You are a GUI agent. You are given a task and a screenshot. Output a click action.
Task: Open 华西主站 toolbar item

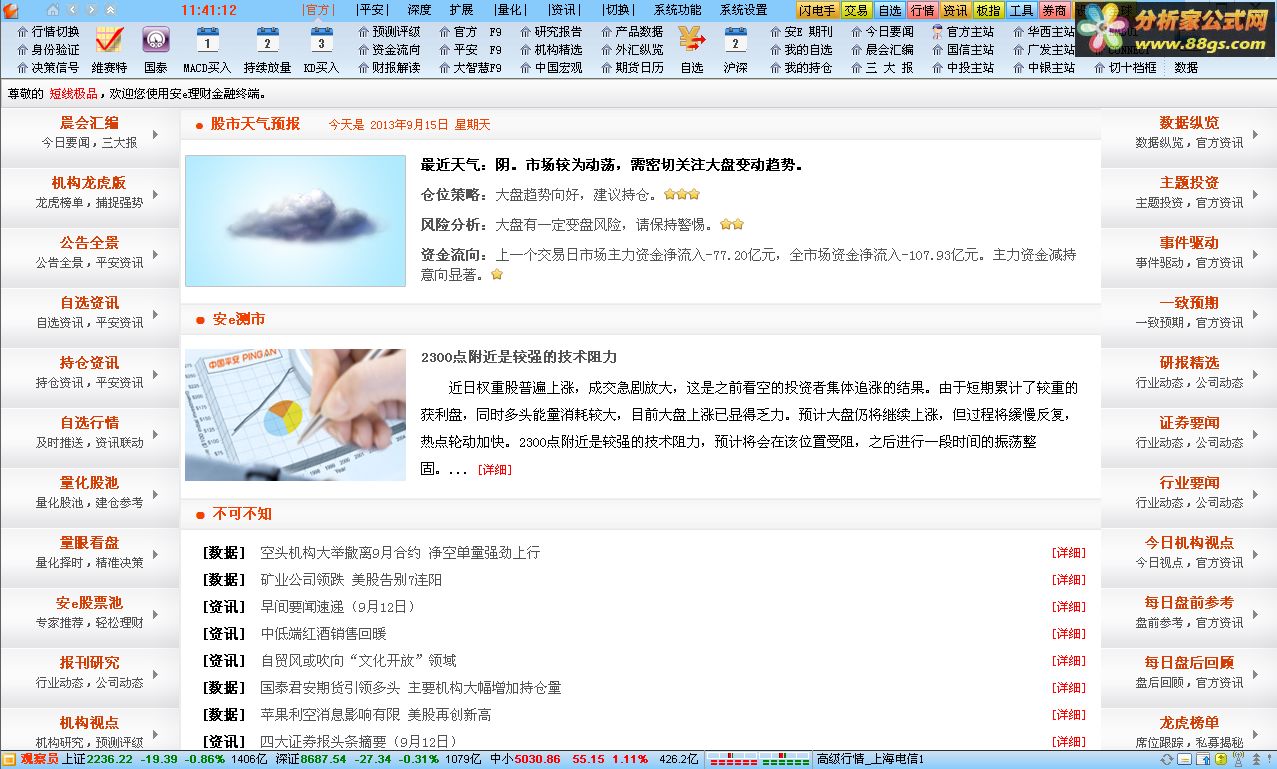[x=1044, y=32]
